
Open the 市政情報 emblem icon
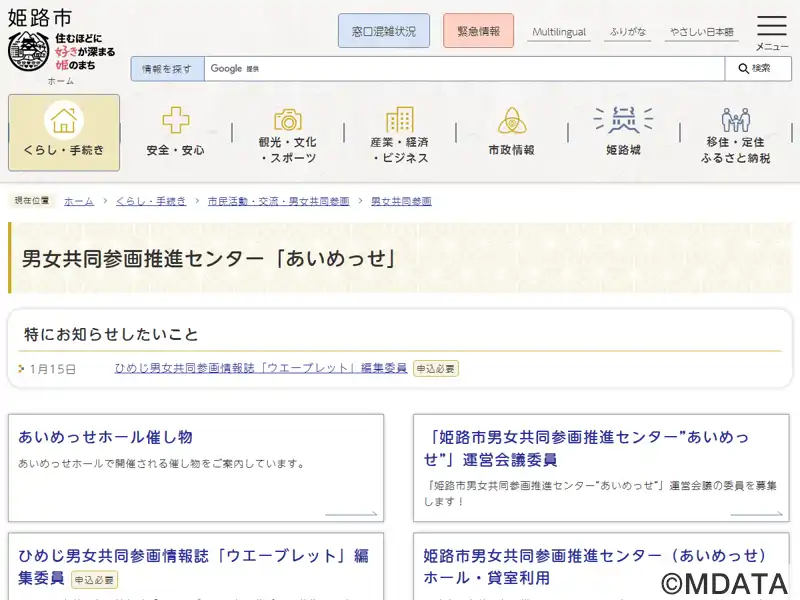[512, 120]
